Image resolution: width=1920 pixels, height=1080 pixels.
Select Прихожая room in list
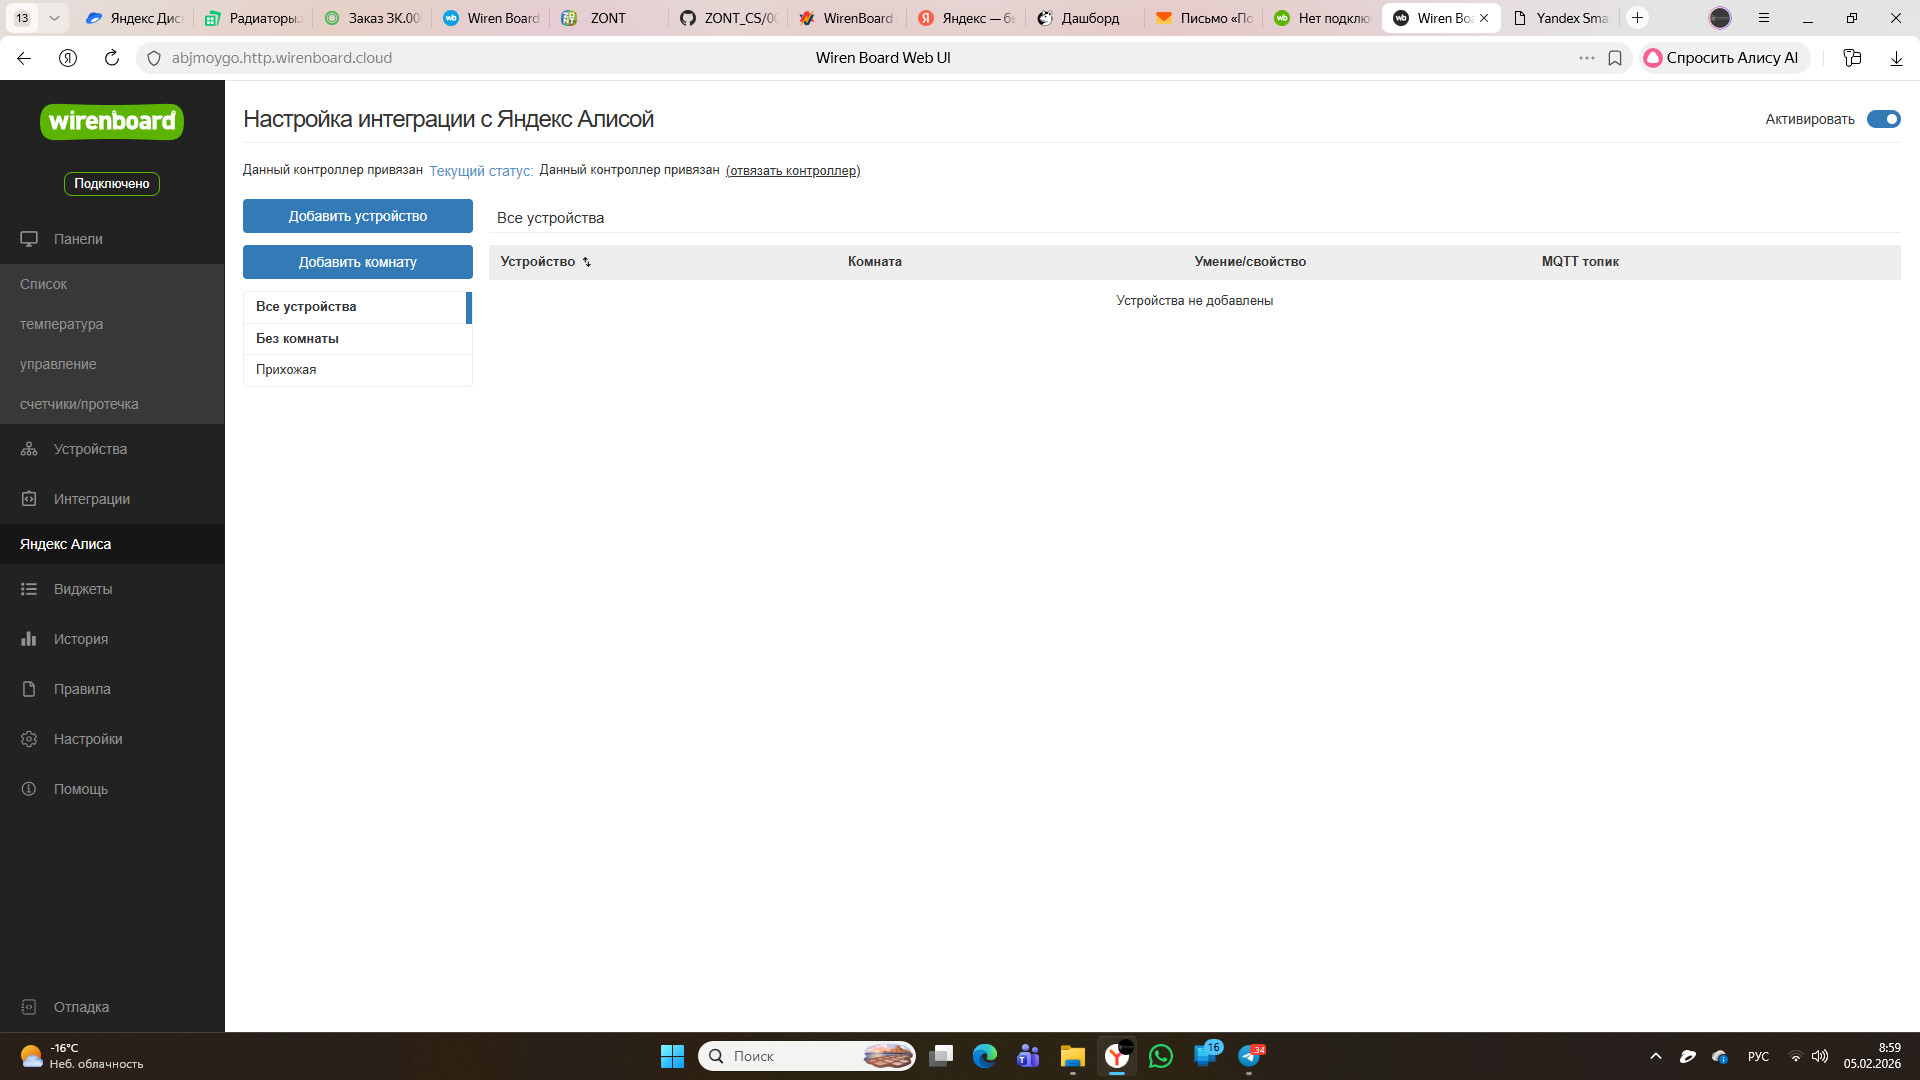pyautogui.click(x=286, y=370)
